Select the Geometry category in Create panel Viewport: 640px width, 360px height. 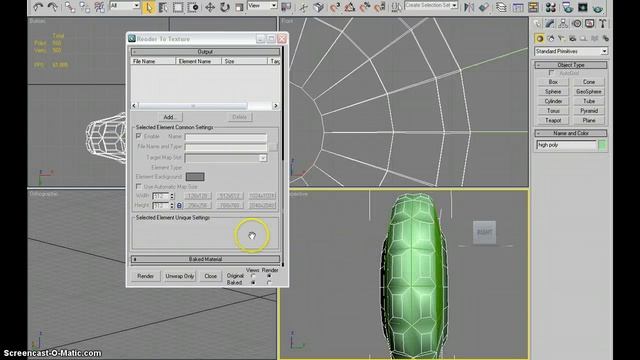pos(540,38)
